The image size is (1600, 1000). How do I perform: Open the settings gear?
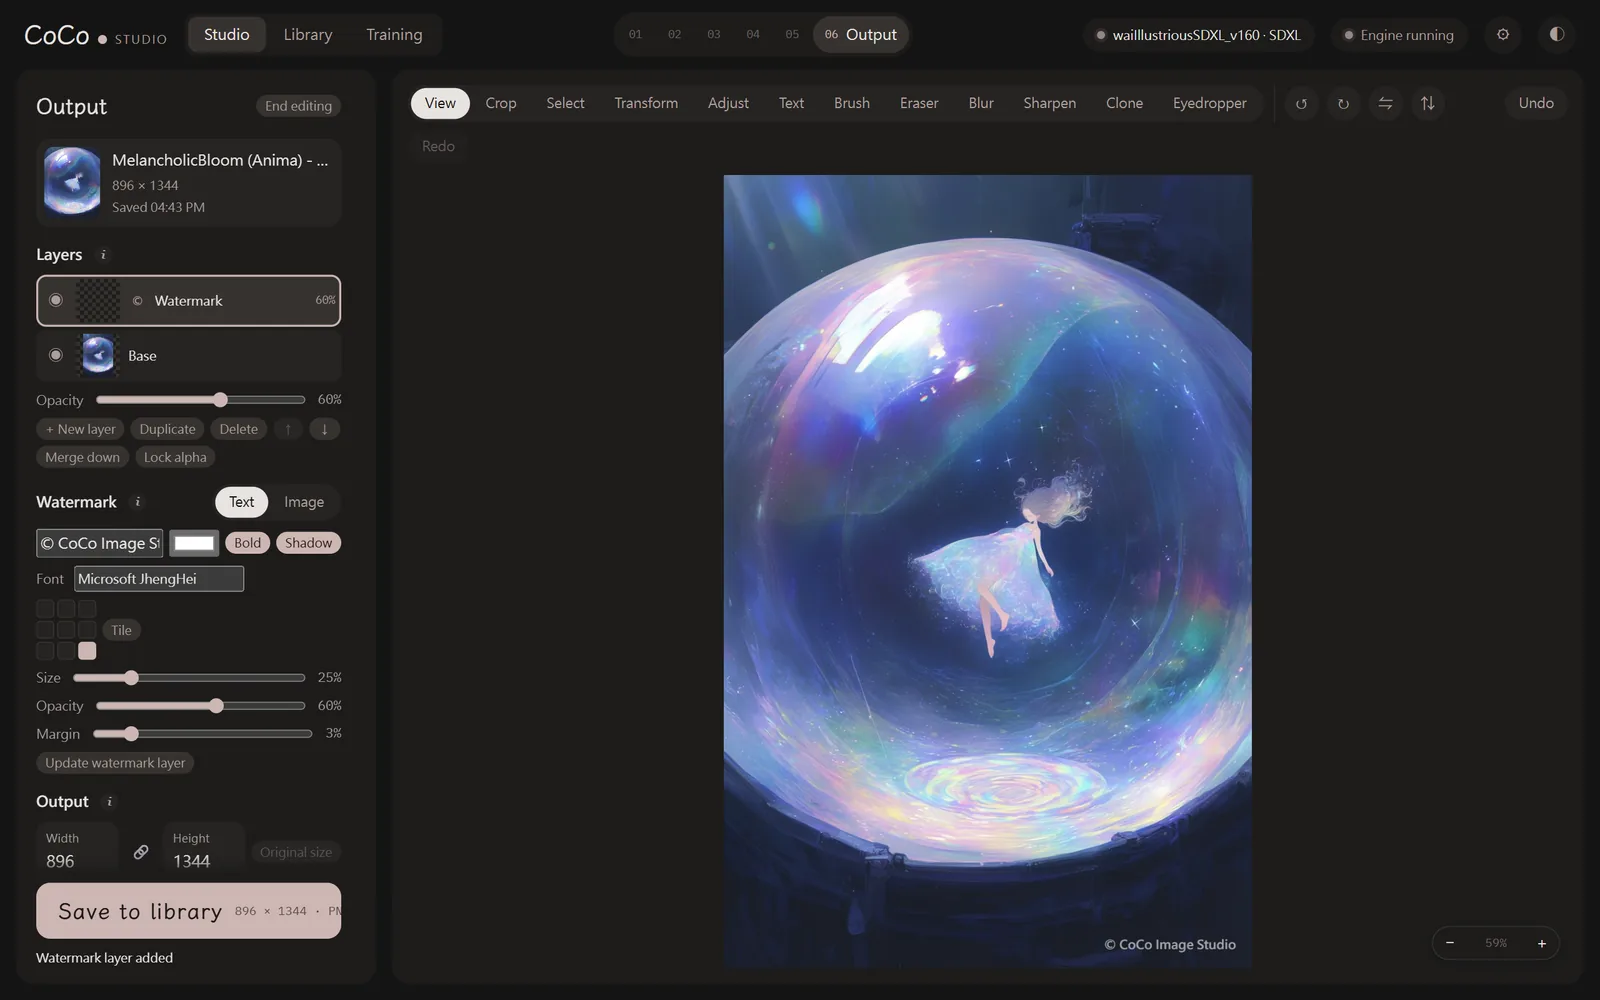click(x=1503, y=34)
